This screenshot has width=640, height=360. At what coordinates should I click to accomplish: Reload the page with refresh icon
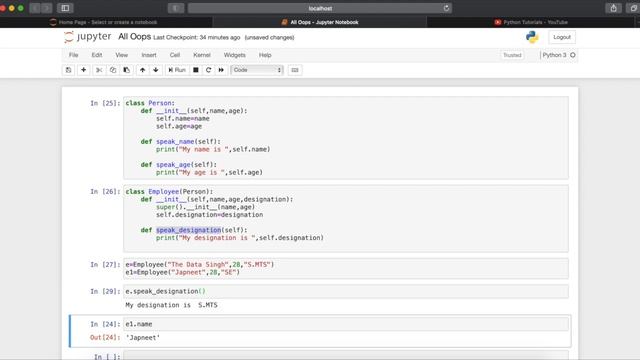[446, 8]
